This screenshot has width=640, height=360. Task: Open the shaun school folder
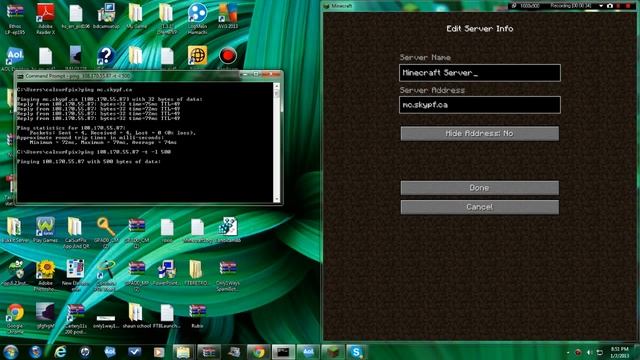point(136,316)
